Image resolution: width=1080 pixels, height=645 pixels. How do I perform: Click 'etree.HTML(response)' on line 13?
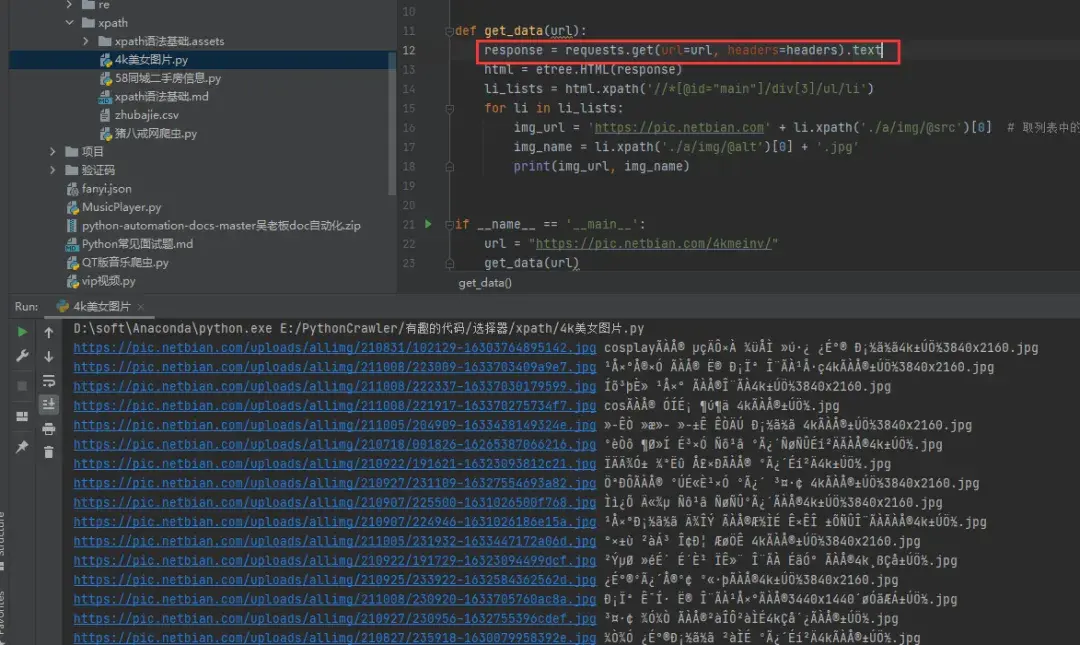[x=609, y=70]
